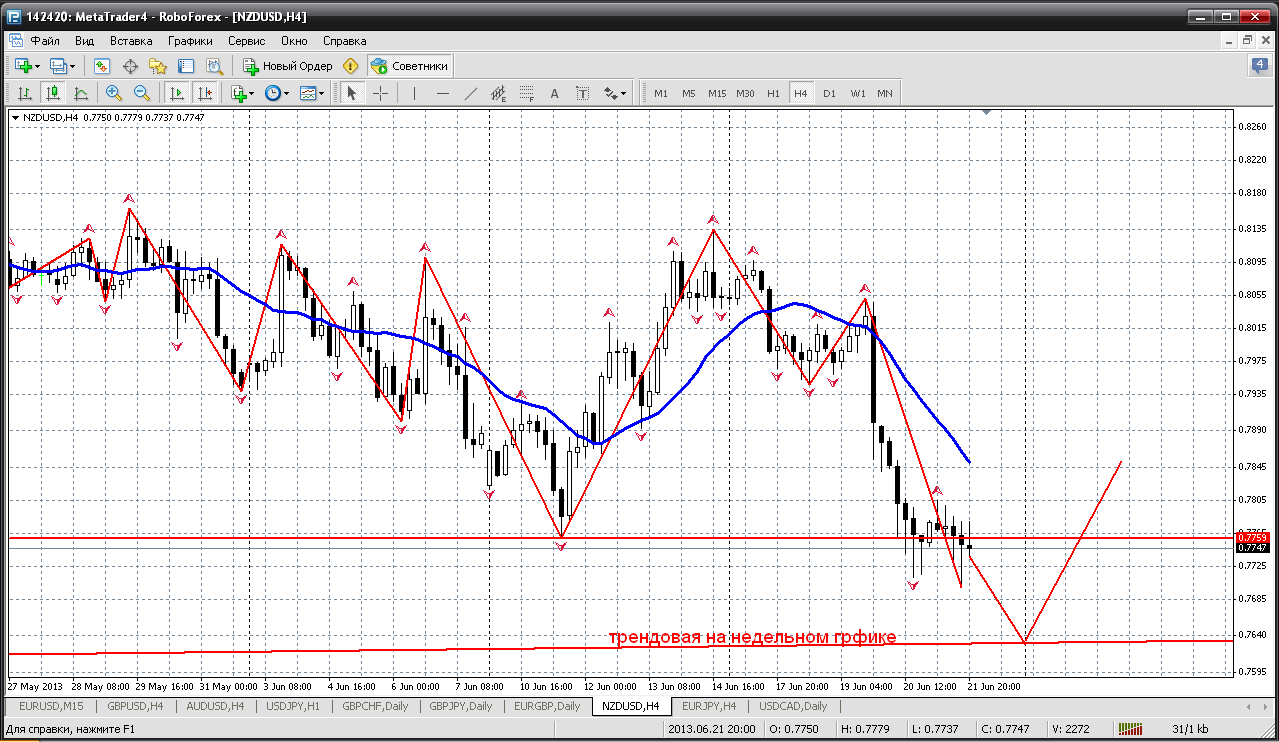Choose the Fibonacci retracement tool
The height and width of the screenshot is (742, 1279).
(527, 93)
